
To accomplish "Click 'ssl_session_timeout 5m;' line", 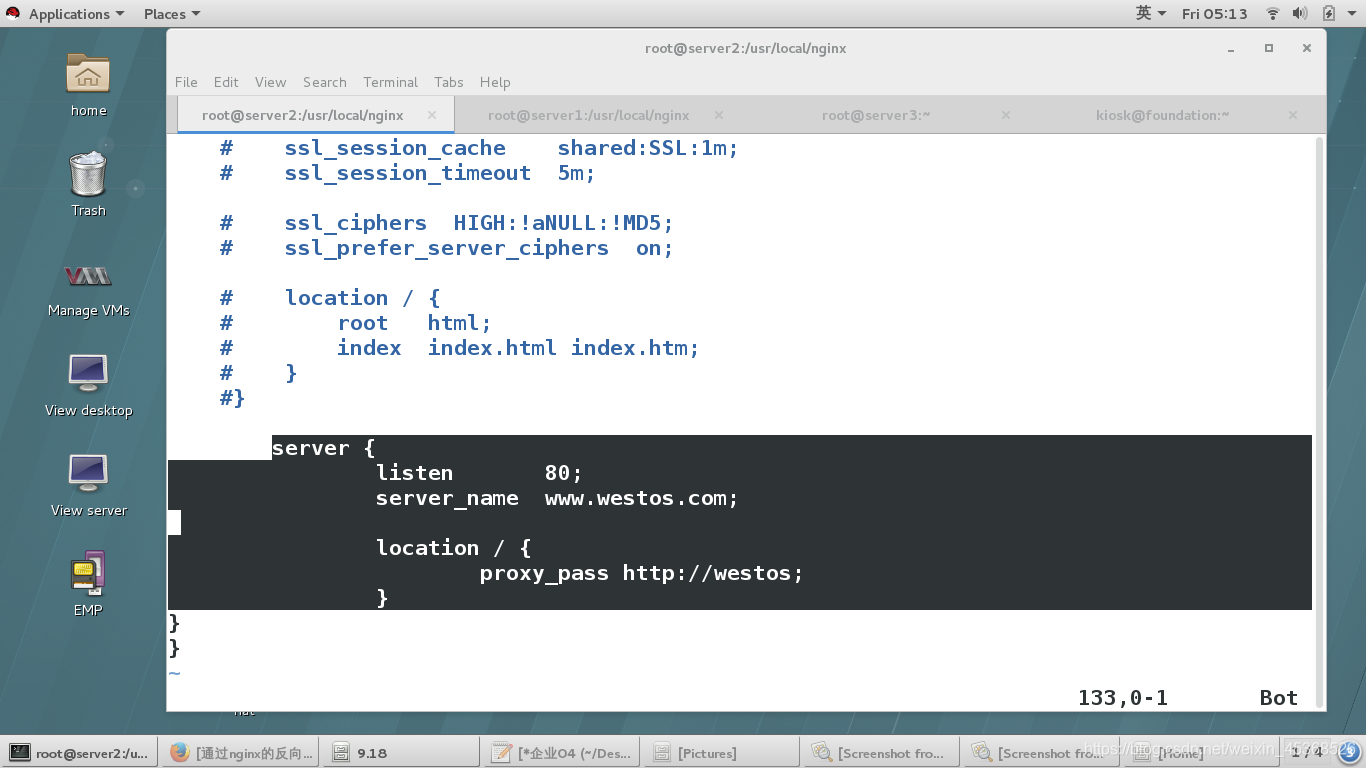I will point(440,173).
